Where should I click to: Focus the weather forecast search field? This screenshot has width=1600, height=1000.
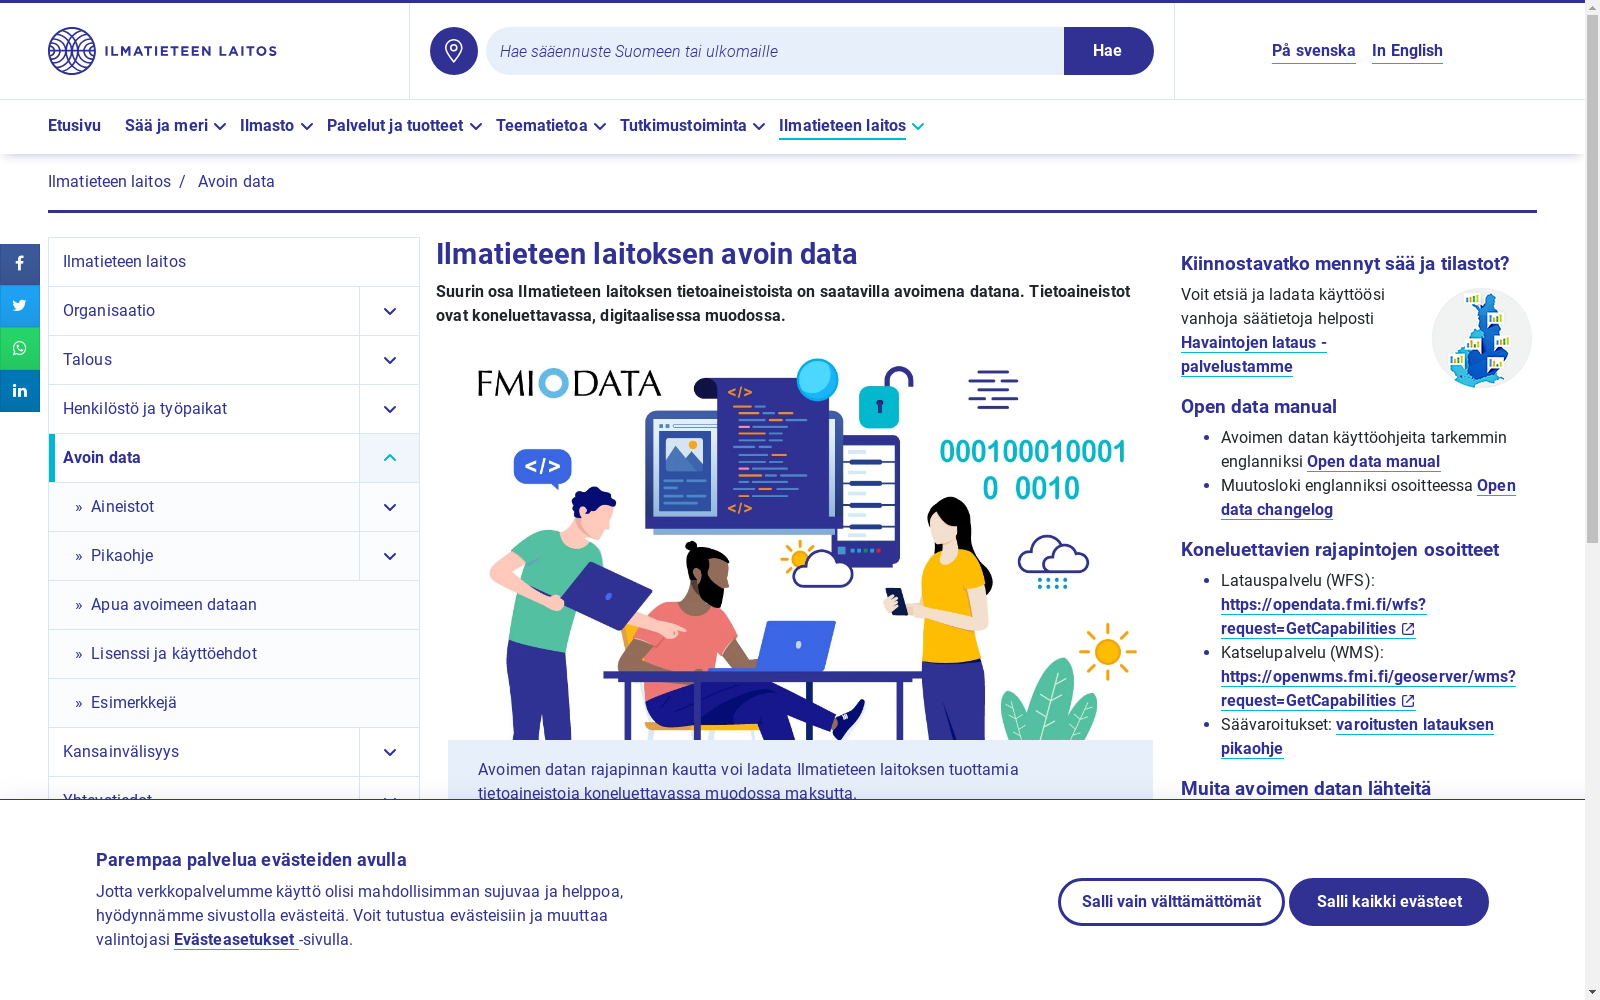coord(775,51)
